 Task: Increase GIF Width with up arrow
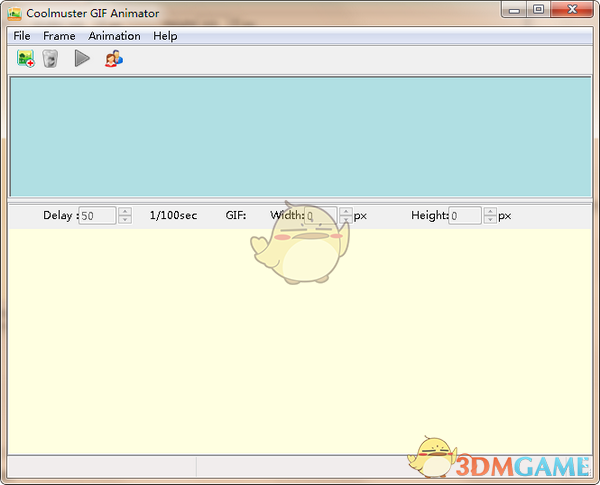coord(346,211)
